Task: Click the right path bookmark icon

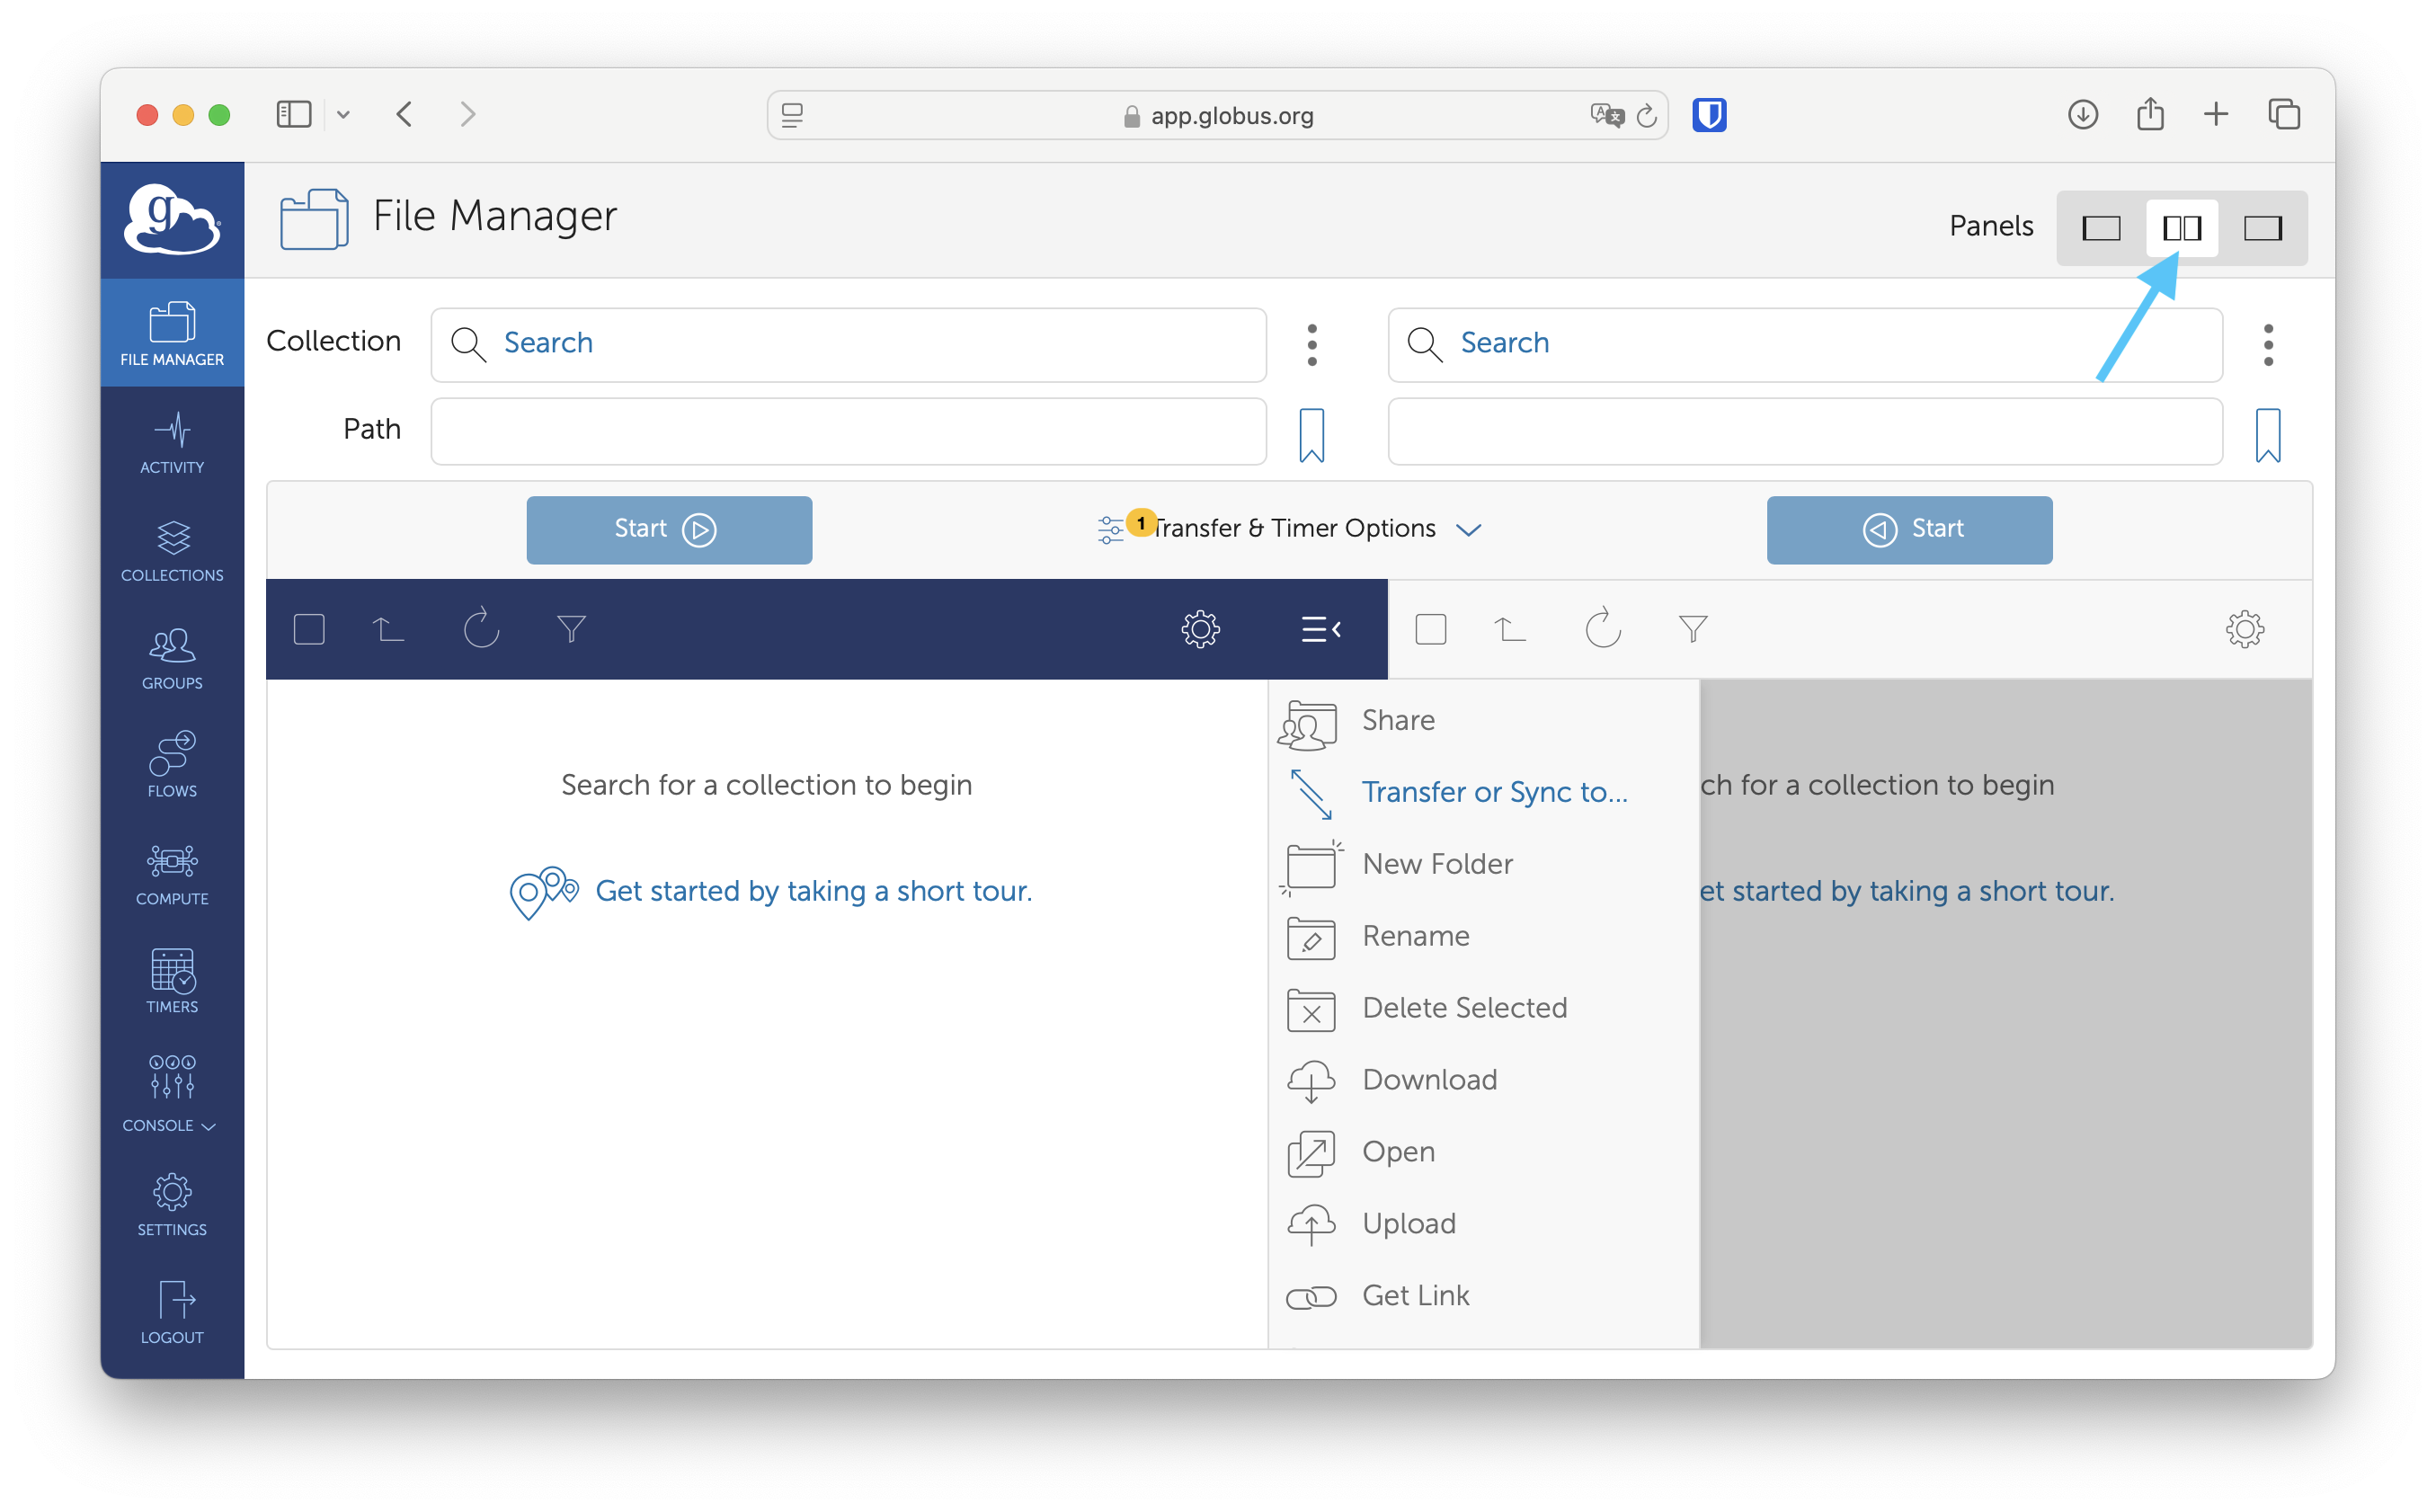Action: pyautogui.click(x=2267, y=434)
